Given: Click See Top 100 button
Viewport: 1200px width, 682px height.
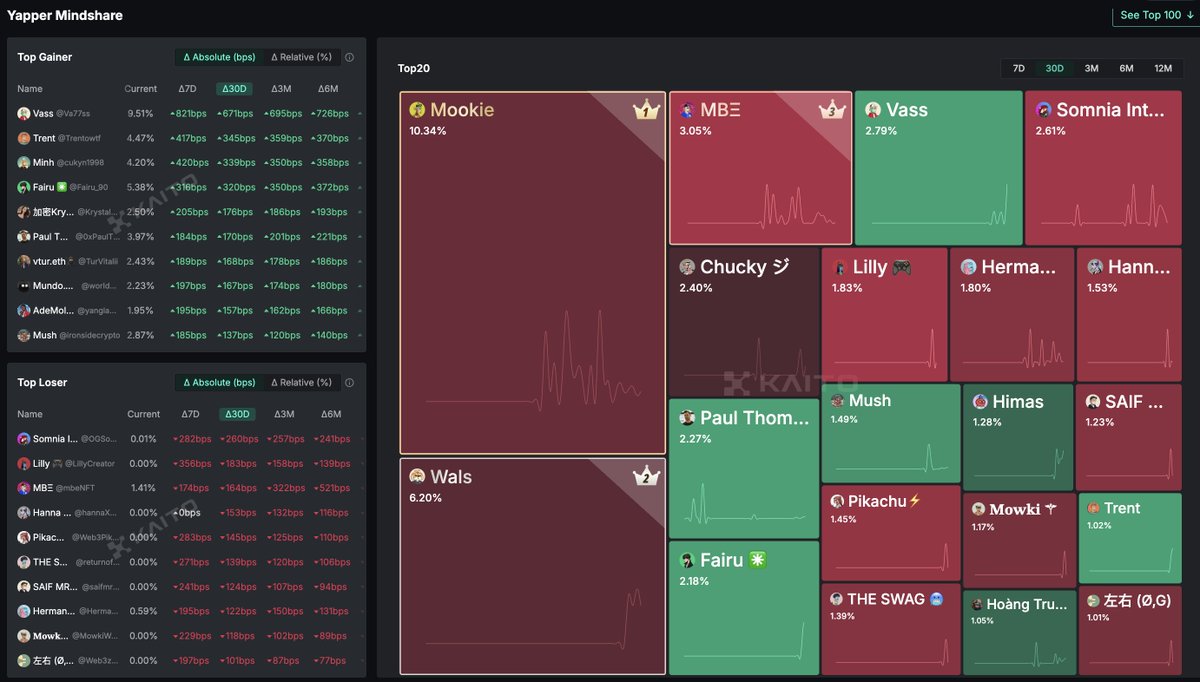Looking at the screenshot, I should [1156, 15].
